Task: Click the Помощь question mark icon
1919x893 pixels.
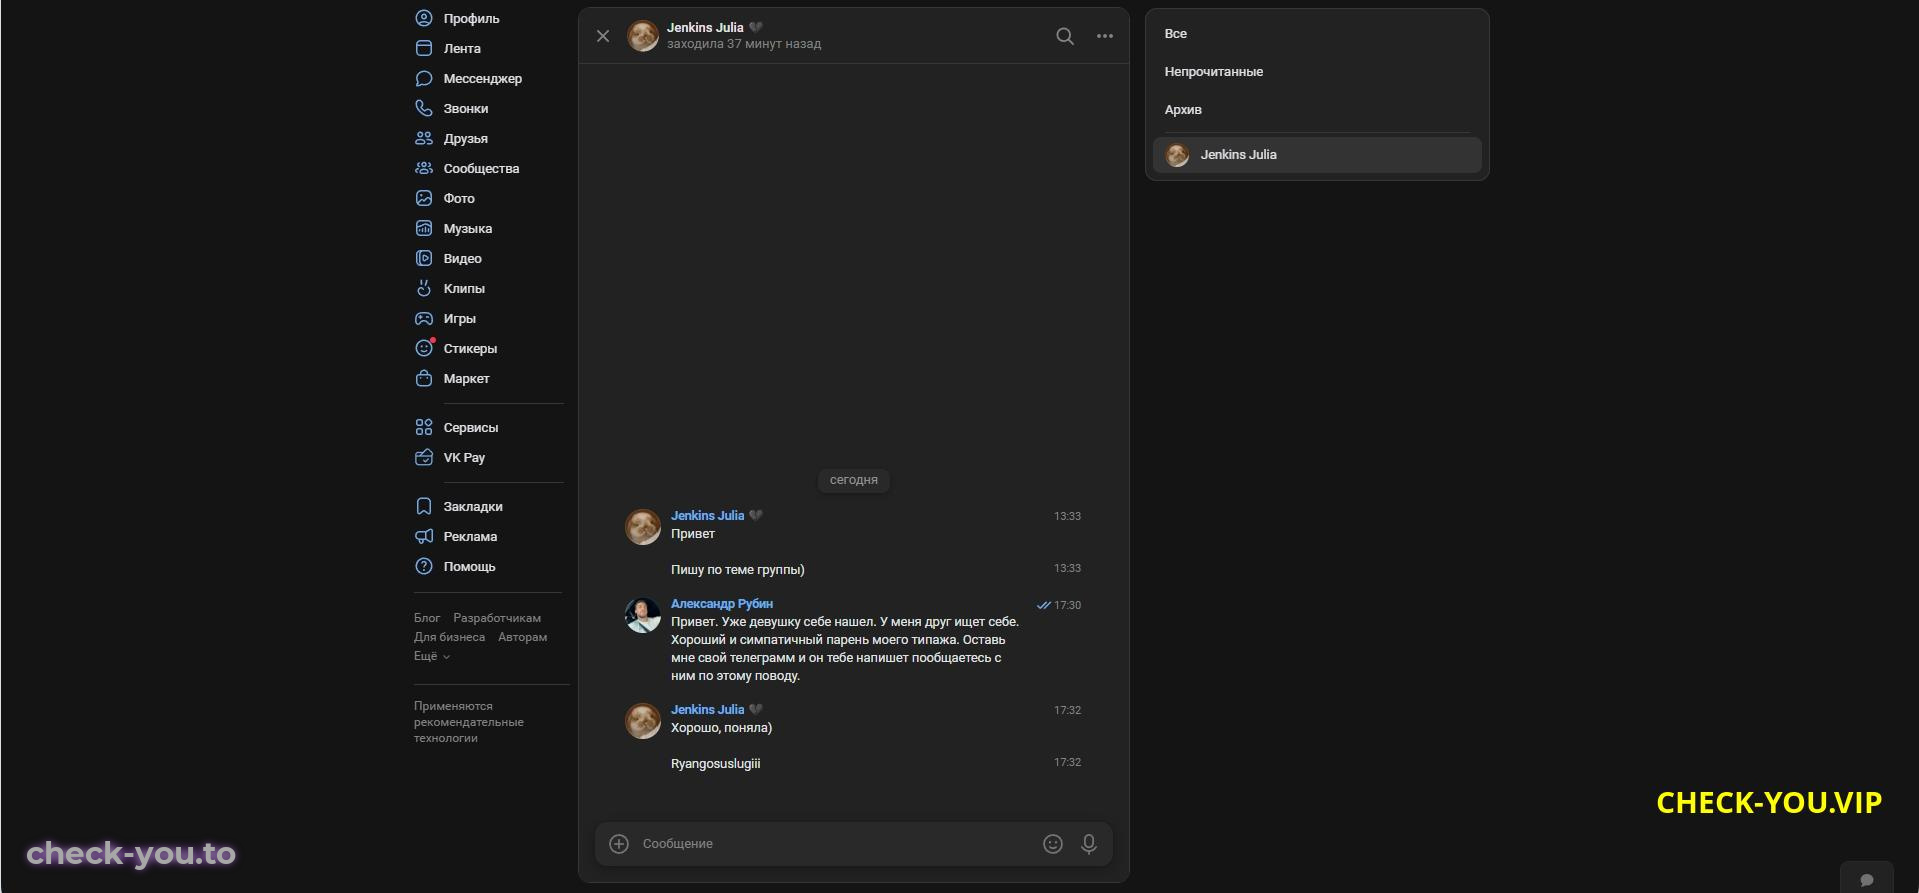Action: [424, 566]
